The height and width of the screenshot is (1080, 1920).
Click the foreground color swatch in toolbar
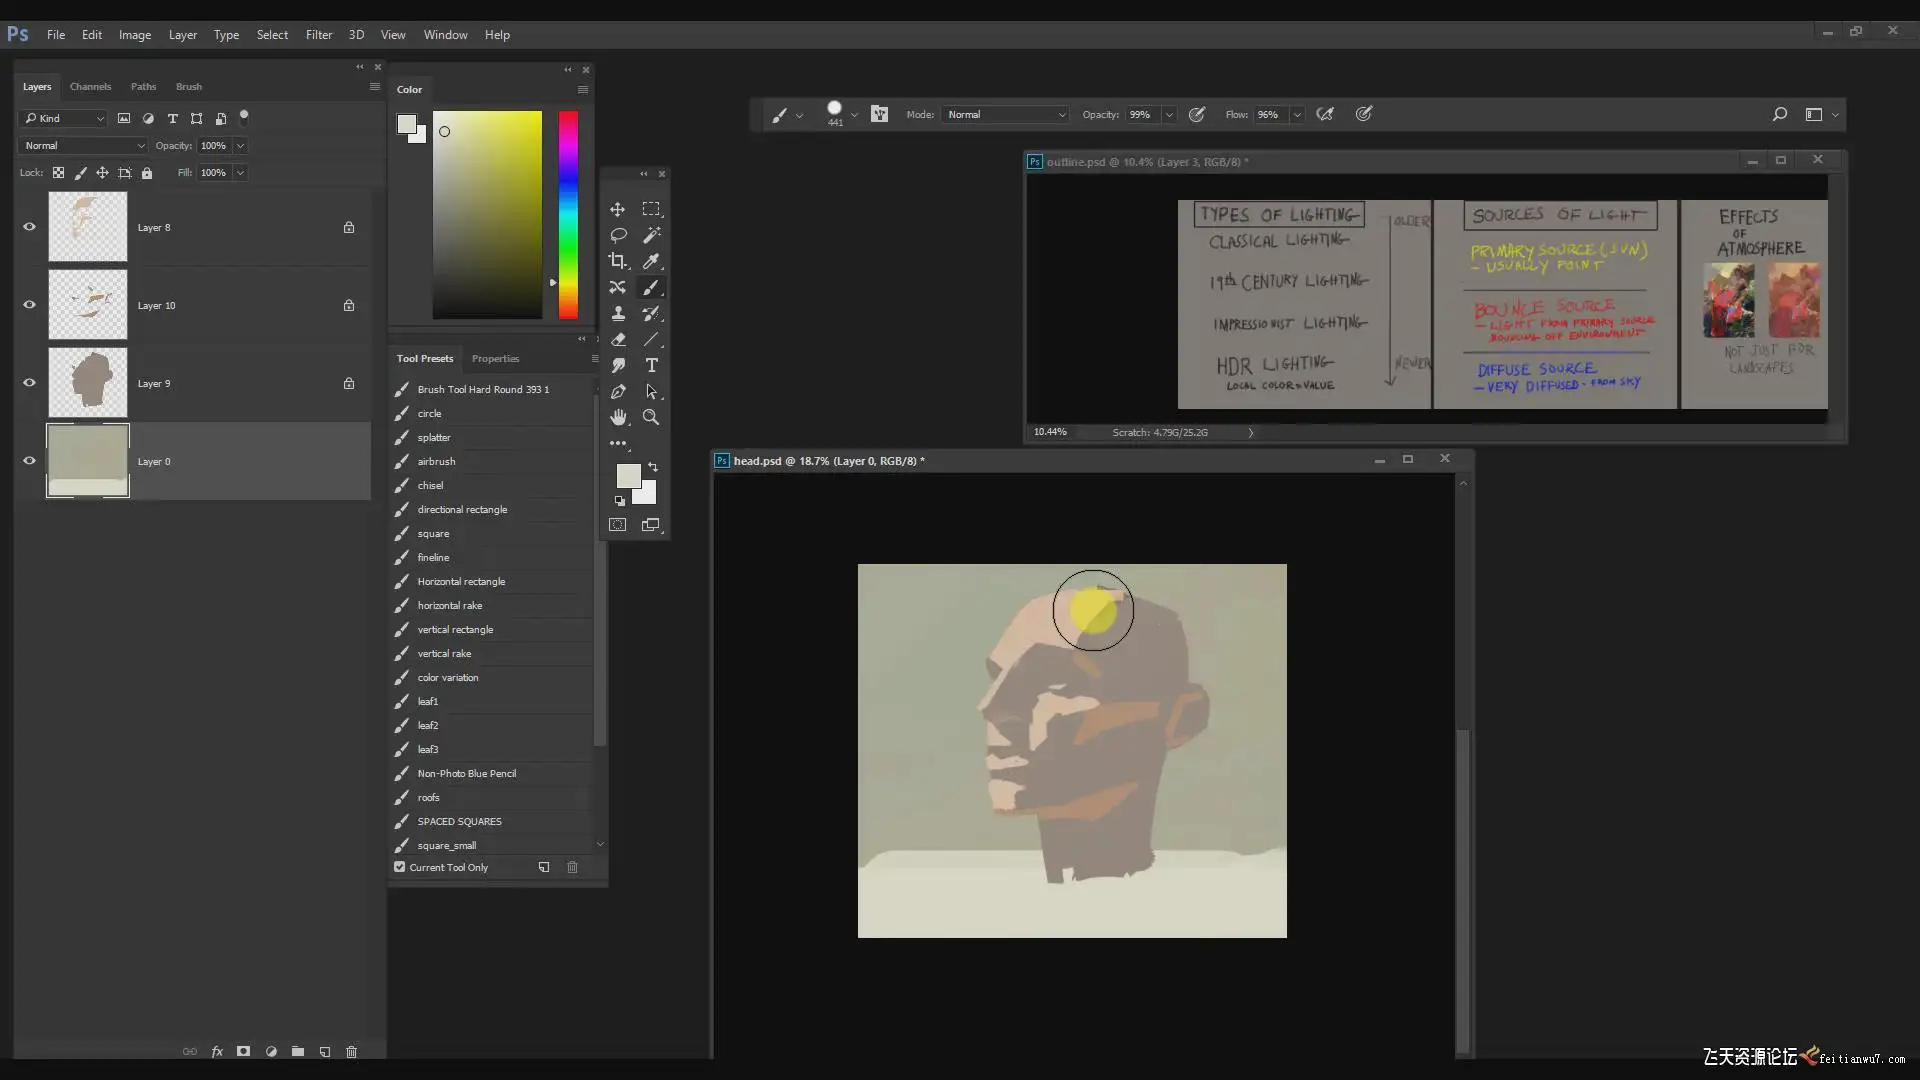(628, 476)
